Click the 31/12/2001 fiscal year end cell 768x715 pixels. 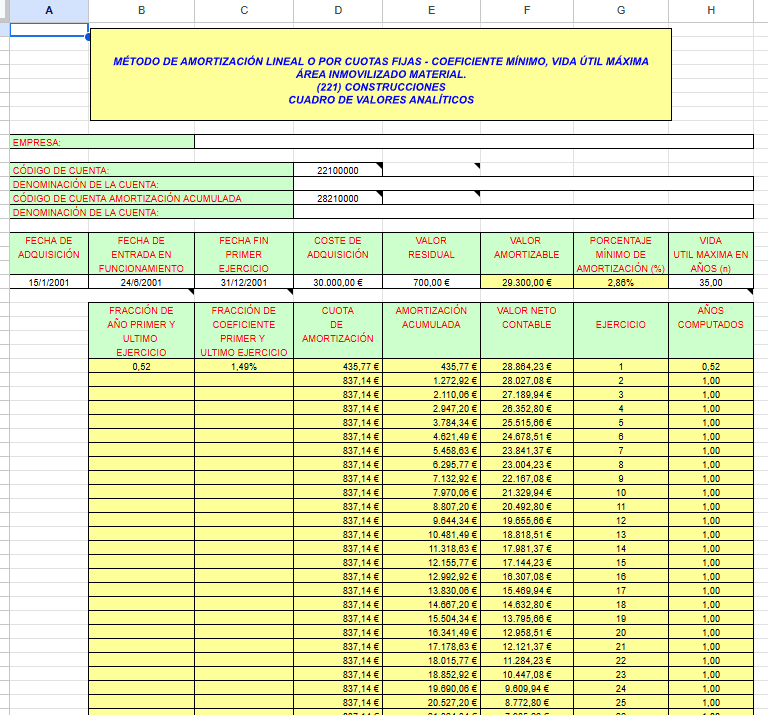click(x=244, y=282)
